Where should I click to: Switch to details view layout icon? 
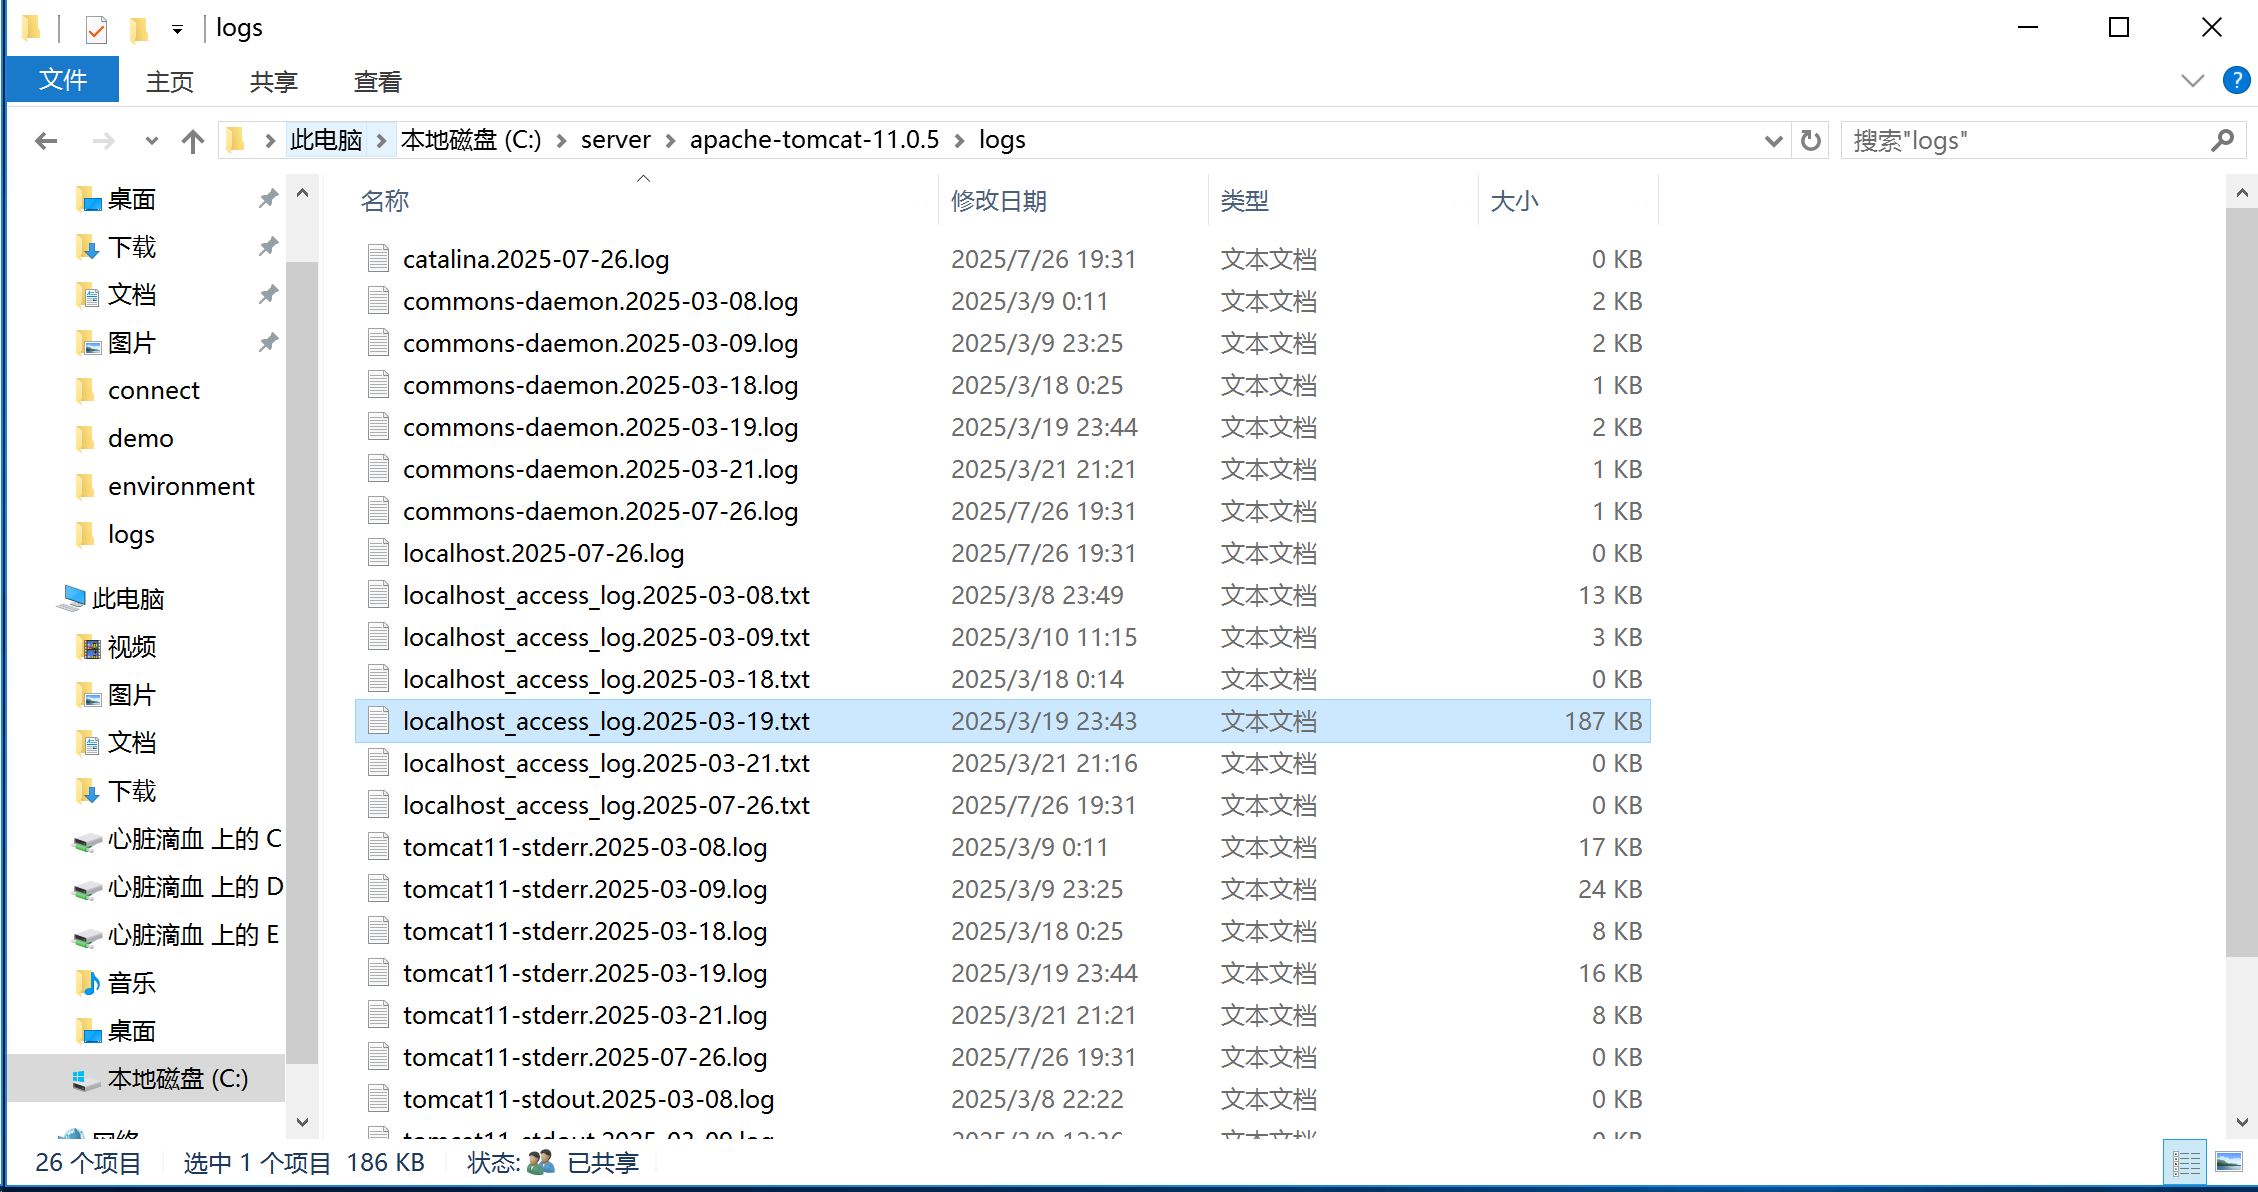tap(2185, 1163)
